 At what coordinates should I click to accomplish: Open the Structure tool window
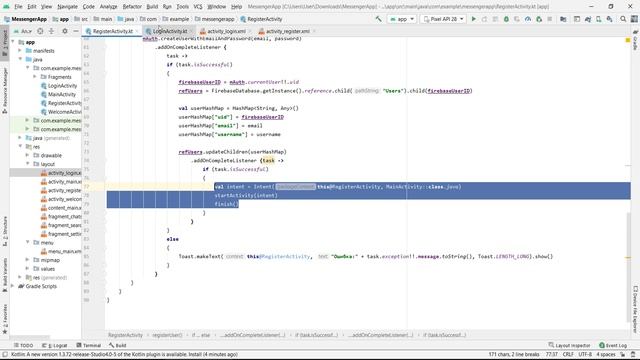5,231
